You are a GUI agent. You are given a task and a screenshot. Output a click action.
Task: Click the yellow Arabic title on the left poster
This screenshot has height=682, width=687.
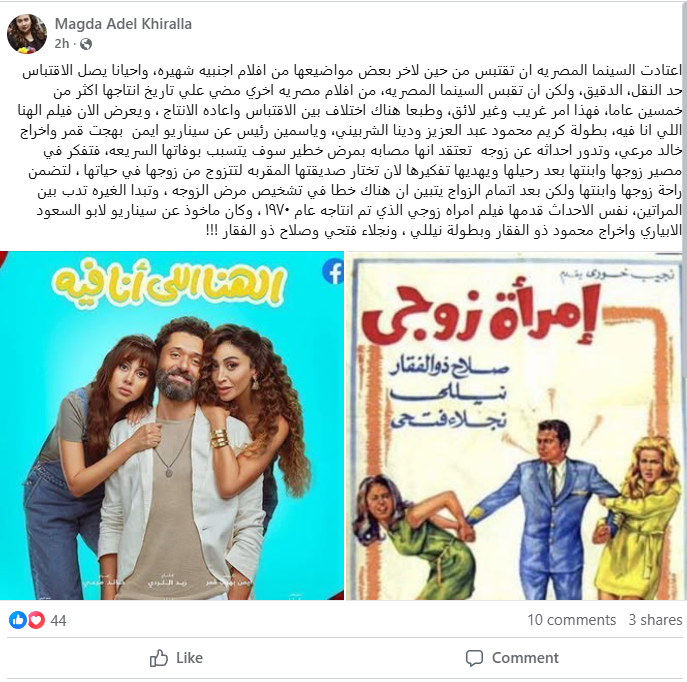[x=170, y=284]
